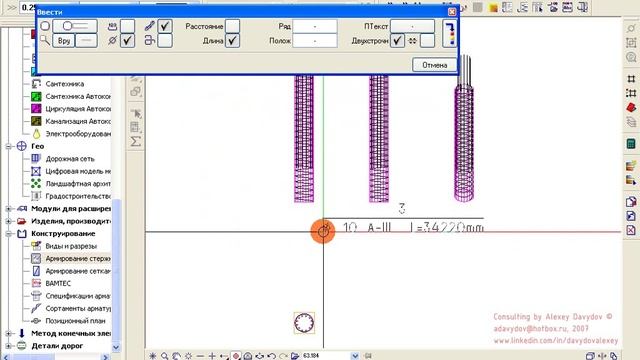Select Спецификации арматуры module
640x360 pixels.
[x=78, y=296]
